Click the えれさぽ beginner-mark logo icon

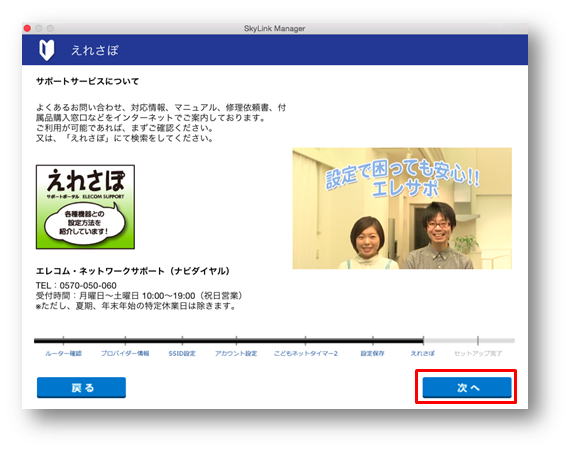[47, 50]
